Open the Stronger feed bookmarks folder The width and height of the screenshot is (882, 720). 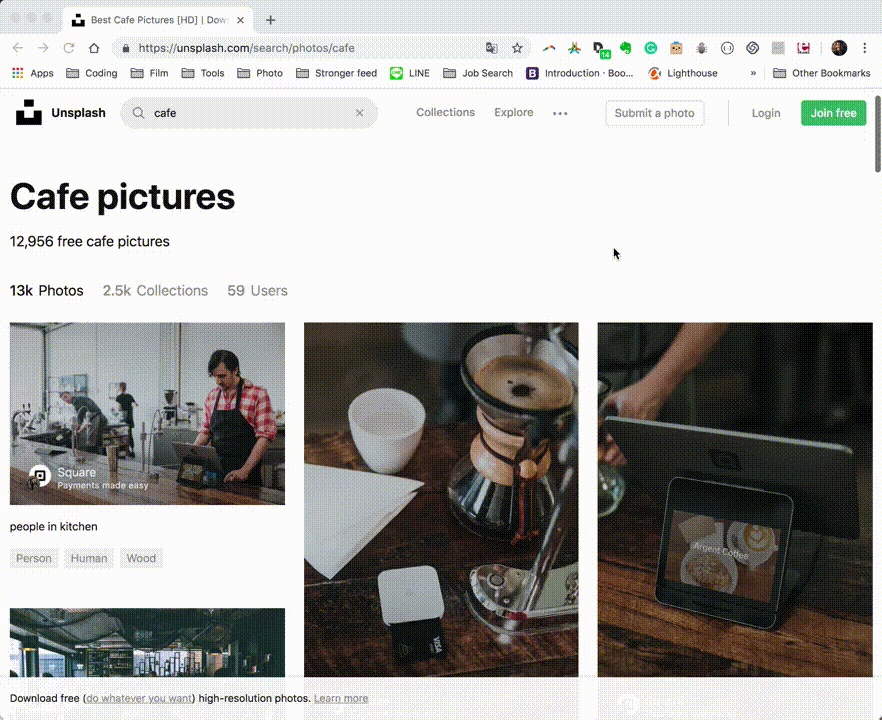tap(336, 73)
